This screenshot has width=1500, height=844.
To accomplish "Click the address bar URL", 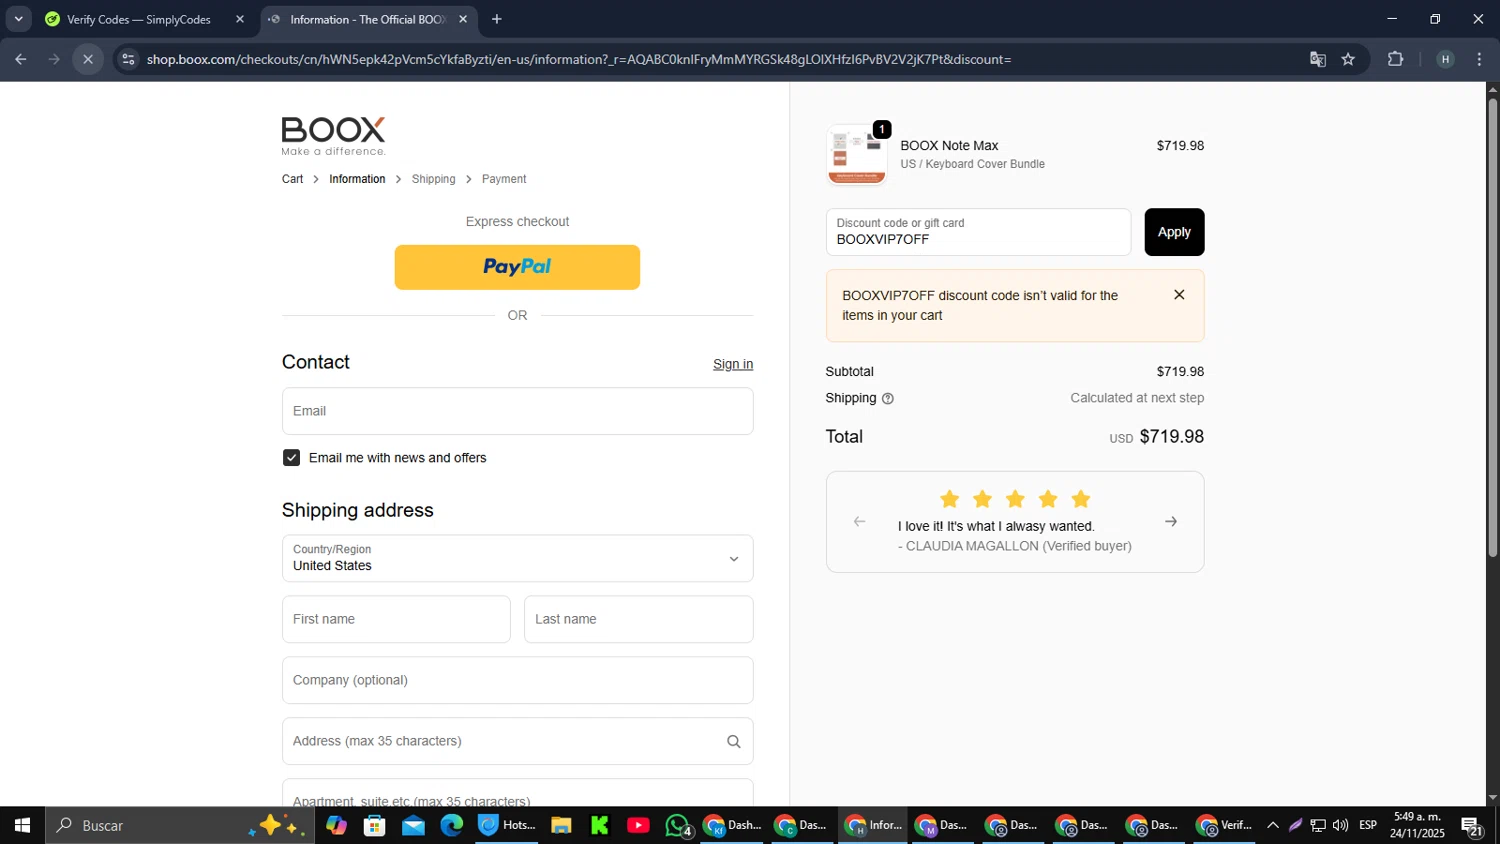I will 579,59.
